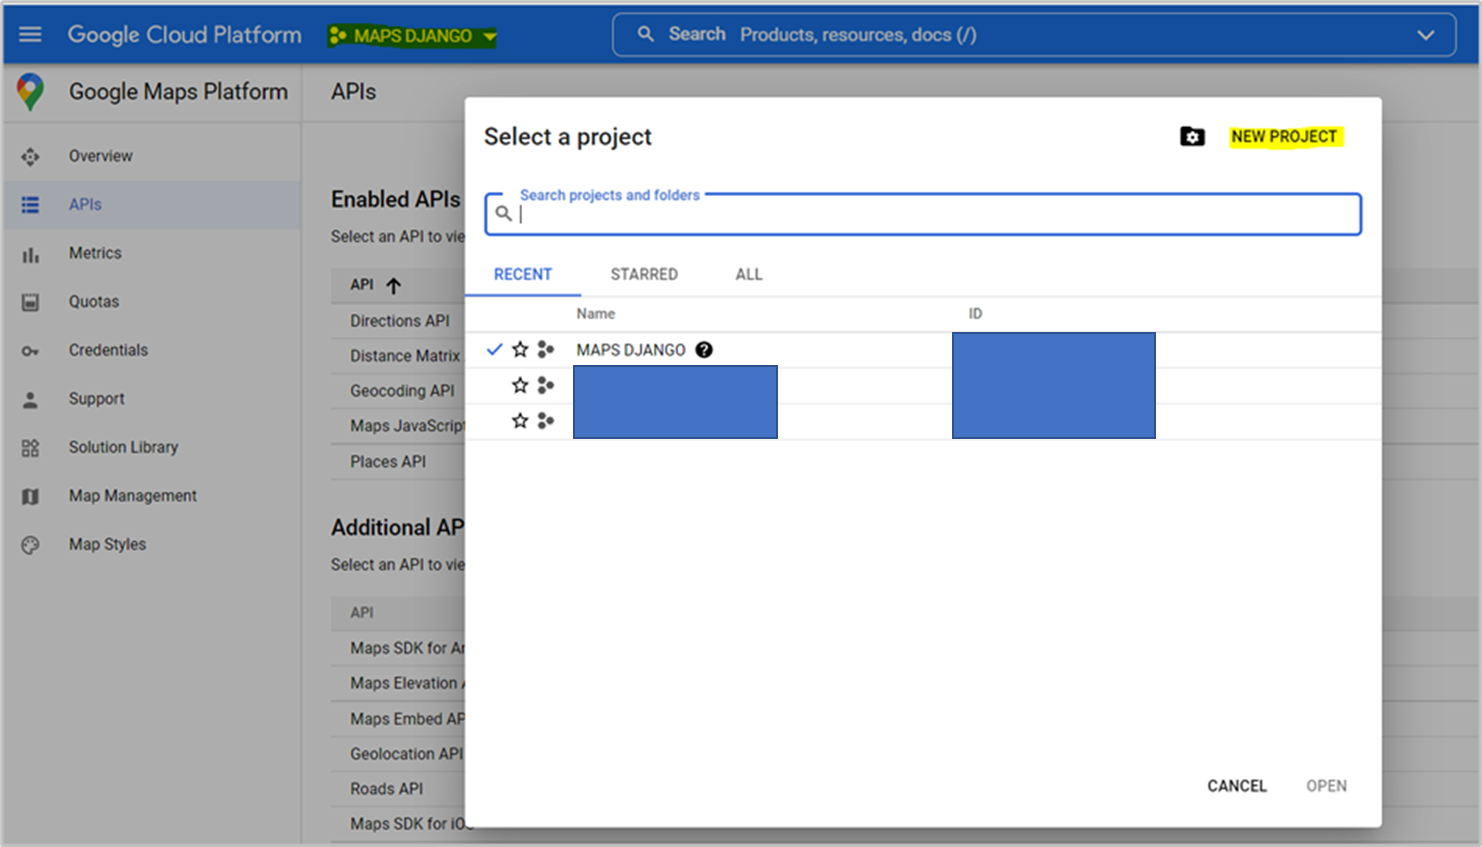Screen dimensions: 1482x847
Task: Click the folder-gear icon in project dialog
Action: coord(1193,137)
